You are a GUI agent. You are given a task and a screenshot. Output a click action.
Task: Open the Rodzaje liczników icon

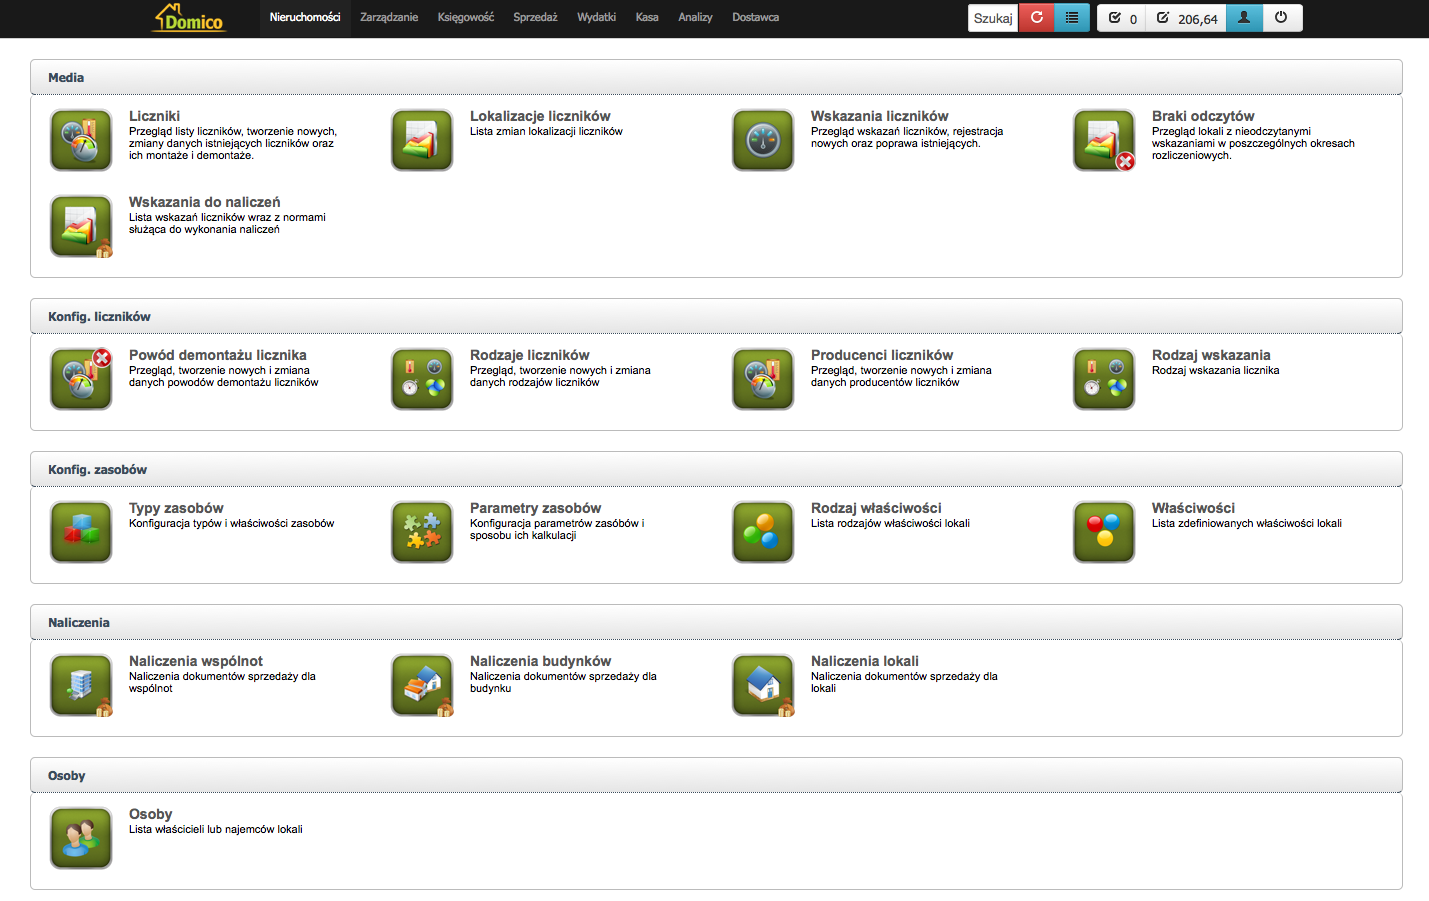coord(422,379)
